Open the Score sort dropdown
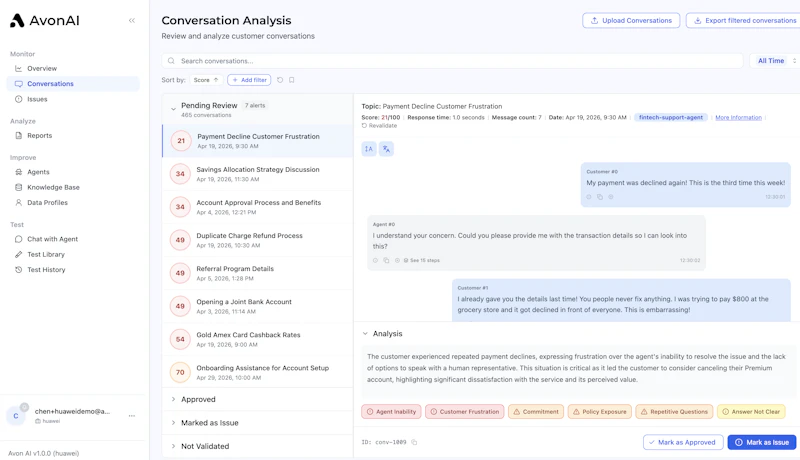This screenshot has height=460, width=800. [206, 80]
